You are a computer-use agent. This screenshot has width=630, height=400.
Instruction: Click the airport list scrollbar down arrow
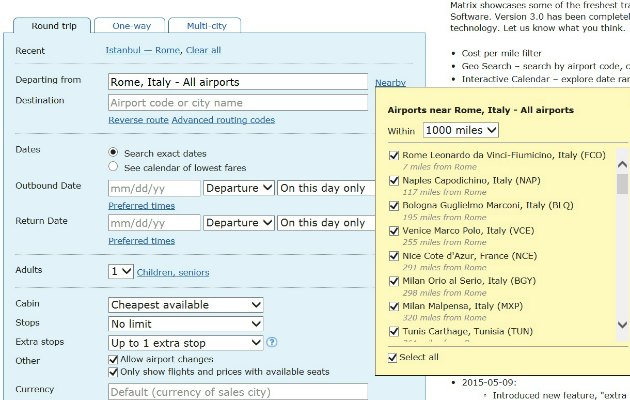point(623,324)
